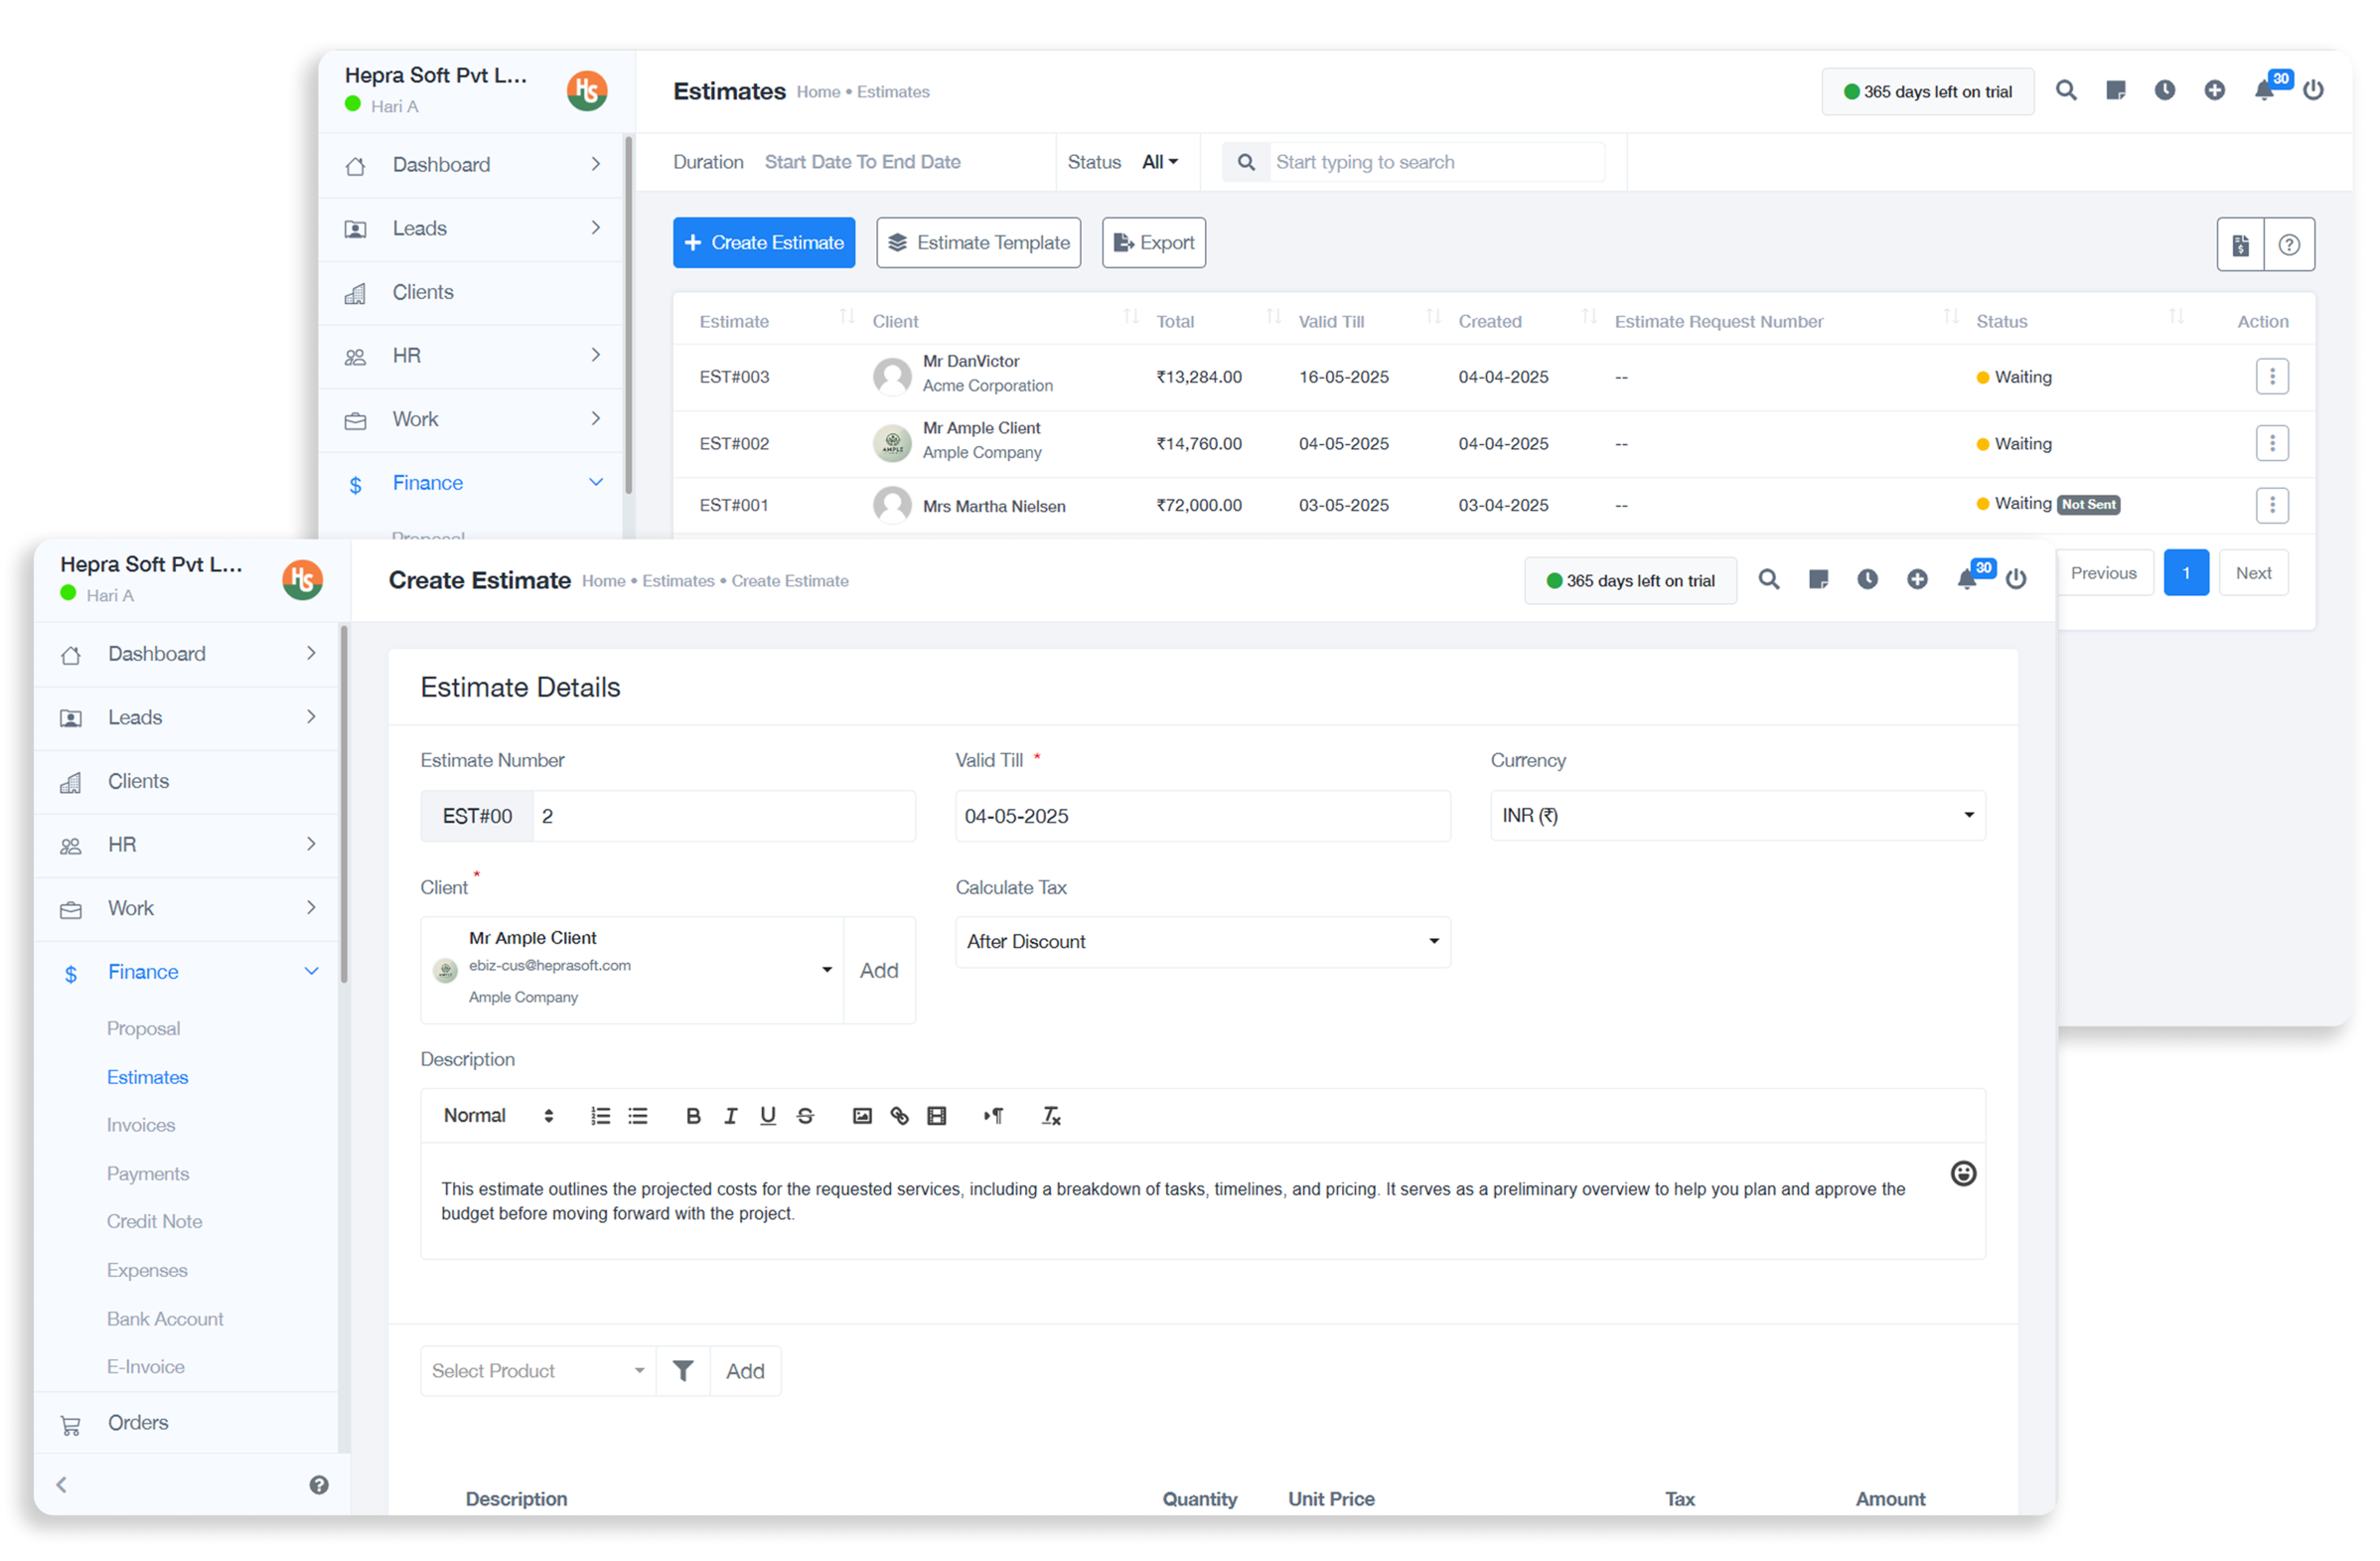The height and width of the screenshot is (1561, 2380).
Task: Open the Status All filter dropdown
Action: point(1160,162)
